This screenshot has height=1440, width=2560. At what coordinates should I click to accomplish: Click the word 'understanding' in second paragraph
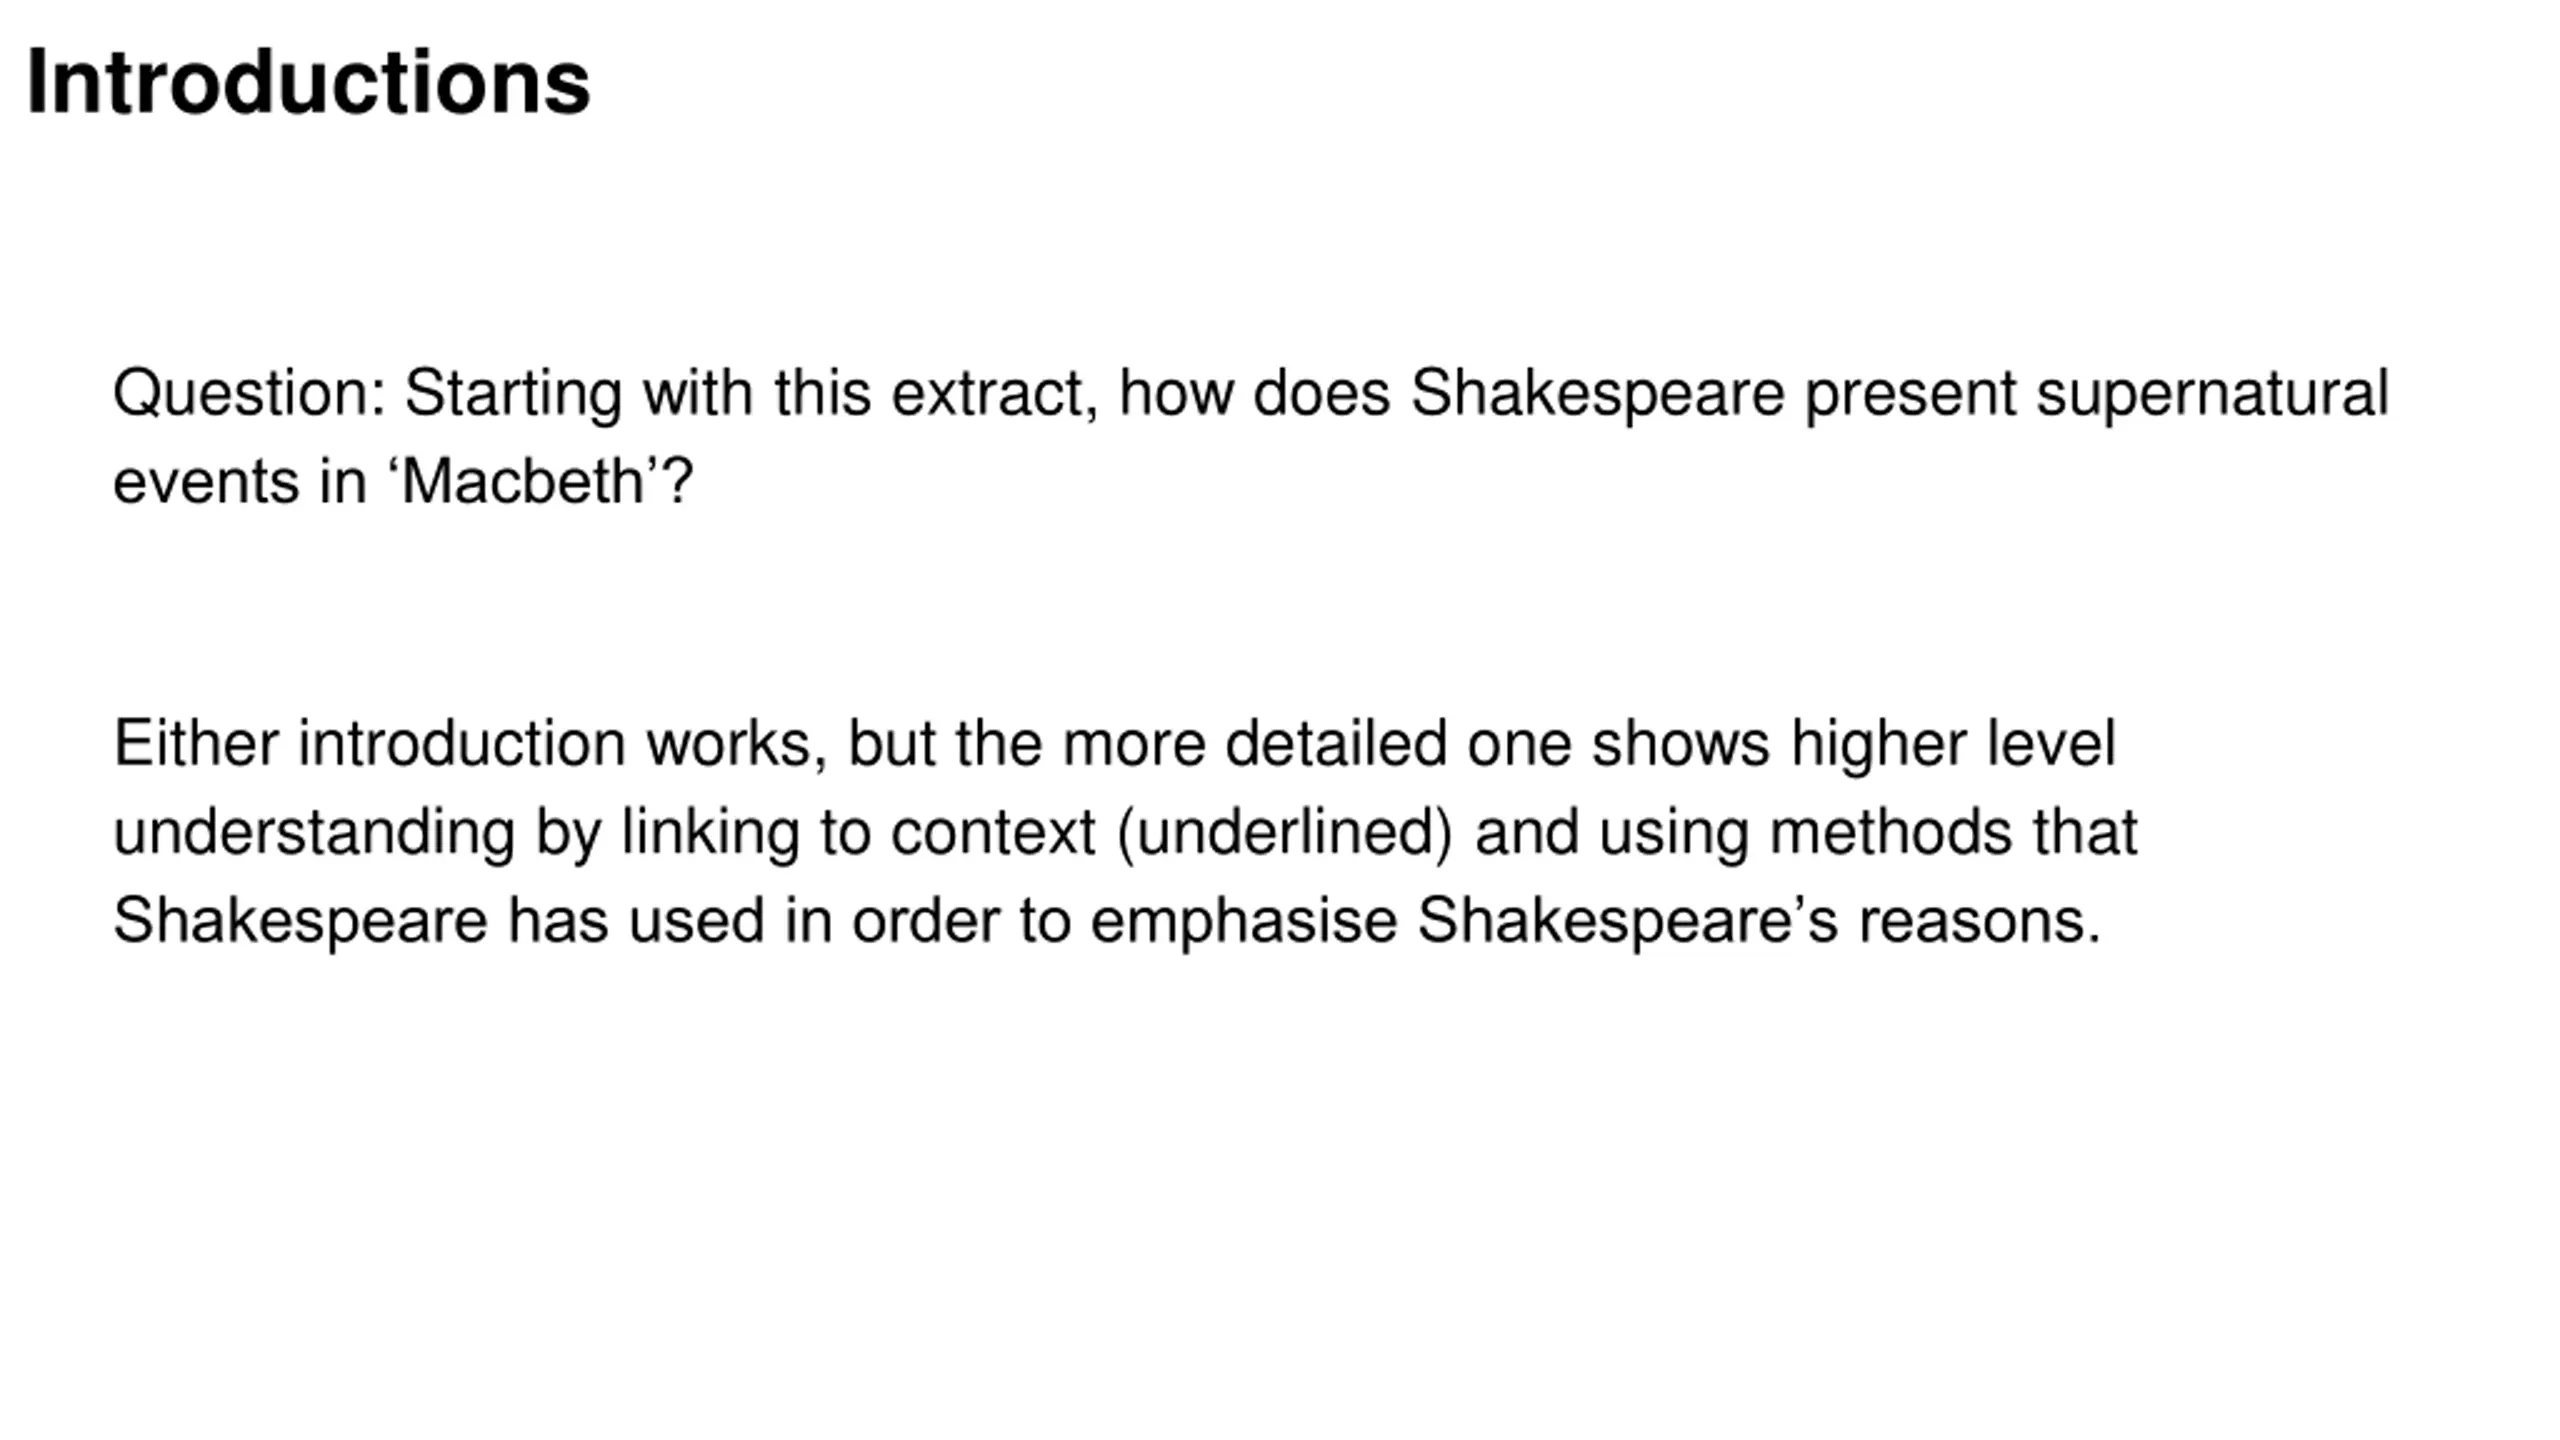[x=314, y=834]
